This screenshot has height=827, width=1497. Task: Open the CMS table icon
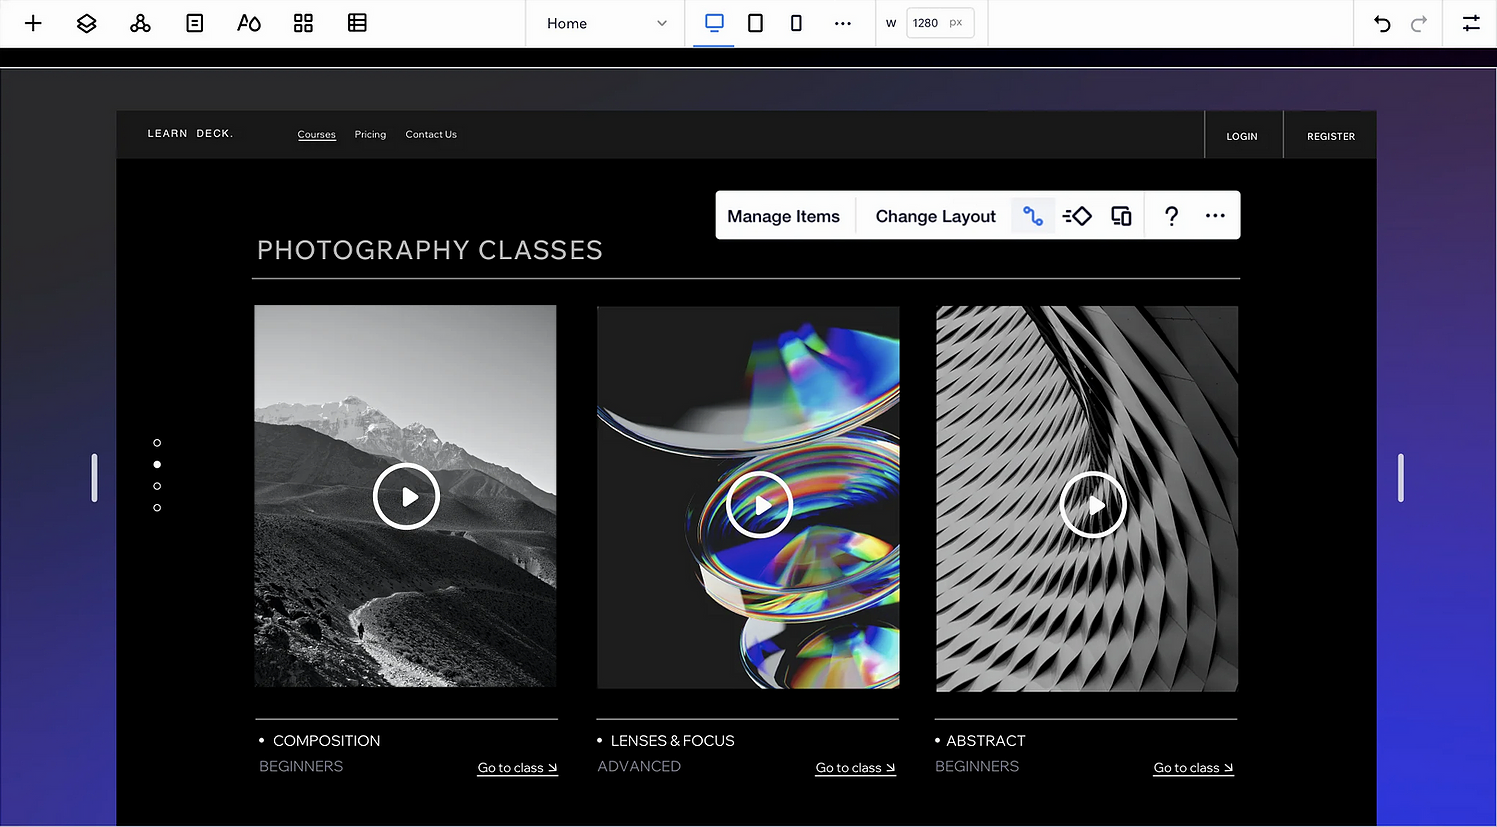click(357, 23)
